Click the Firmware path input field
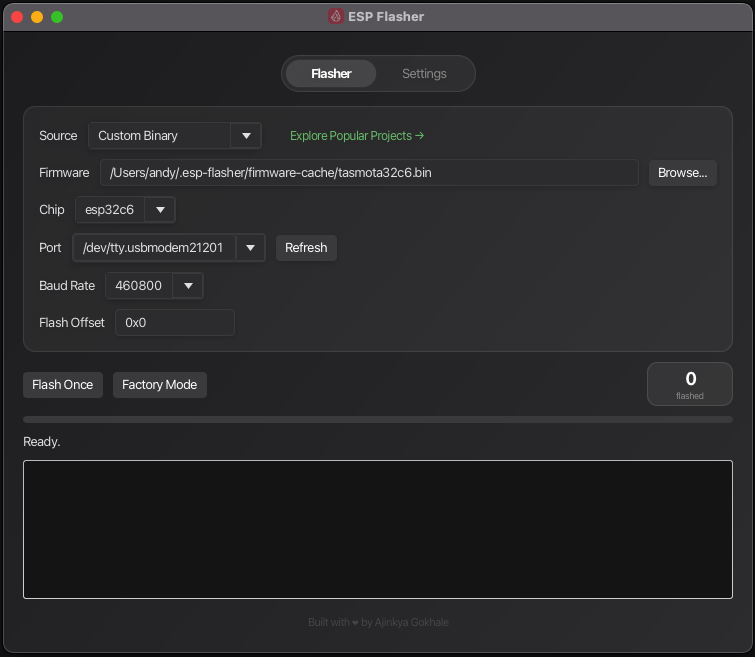The height and width of the screenshot is (657, 755). [369, 172]
